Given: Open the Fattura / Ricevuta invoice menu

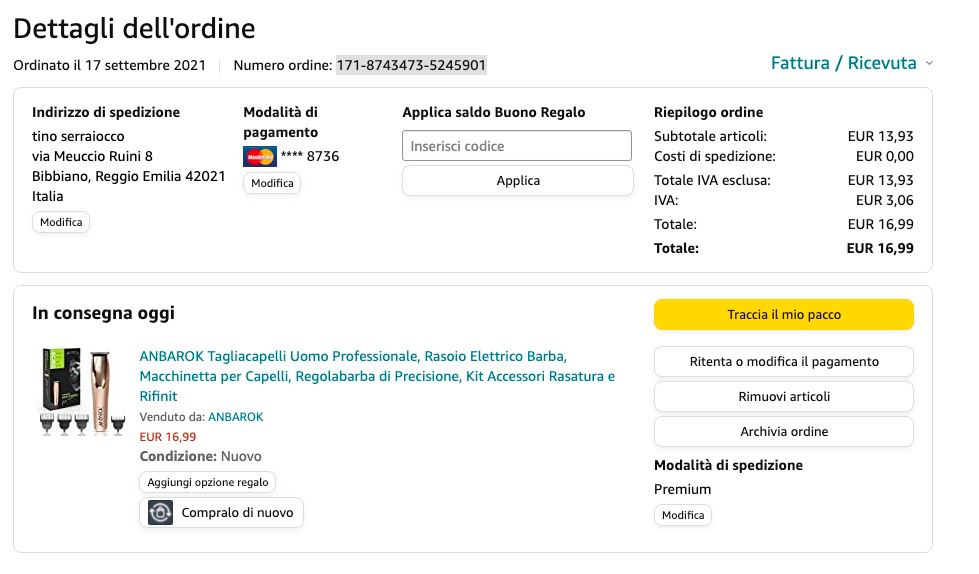Looking at the screenshot, I should [843, 63].
